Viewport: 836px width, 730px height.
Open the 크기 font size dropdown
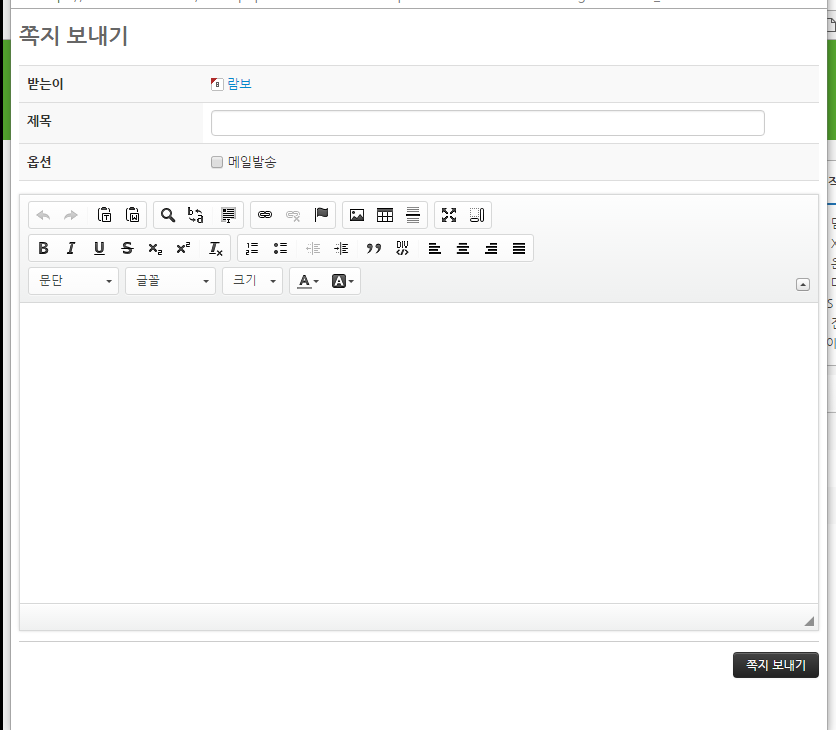click(252, 281)
